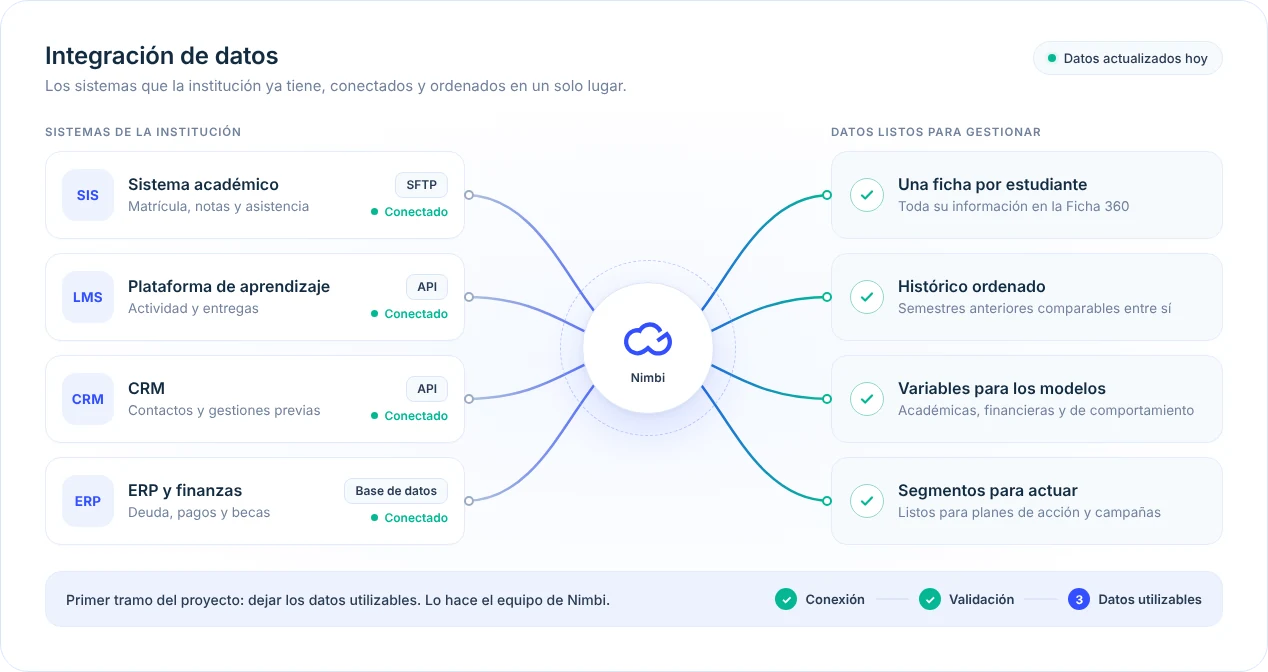The image size is (1268, 672).
Task: Click the ERP system icon badge
Action: coord(88,501)
